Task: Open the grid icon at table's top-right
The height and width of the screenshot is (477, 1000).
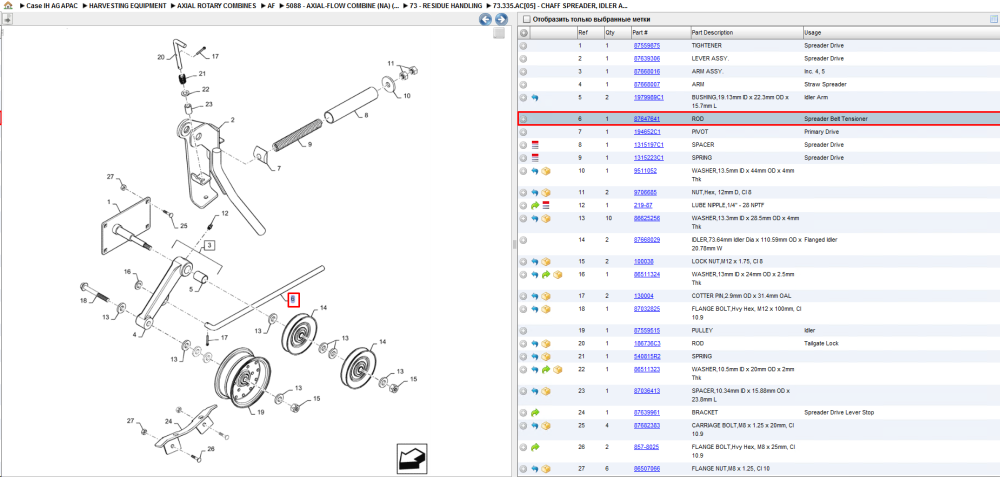Action: tap(993, 19)
